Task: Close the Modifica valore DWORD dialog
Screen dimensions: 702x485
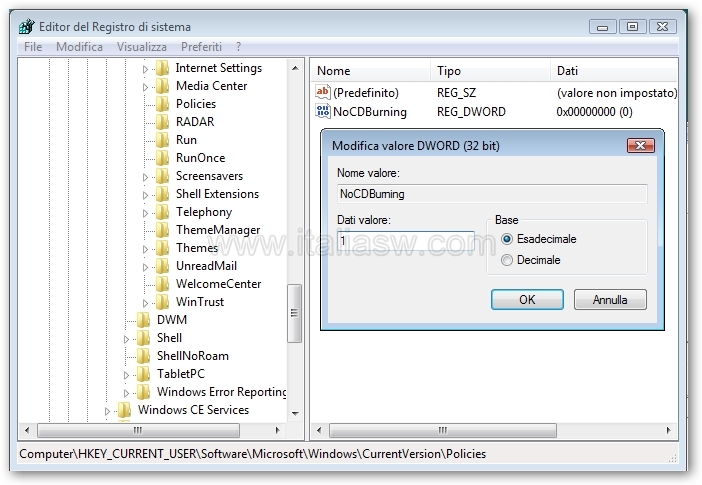Action: 641,146
